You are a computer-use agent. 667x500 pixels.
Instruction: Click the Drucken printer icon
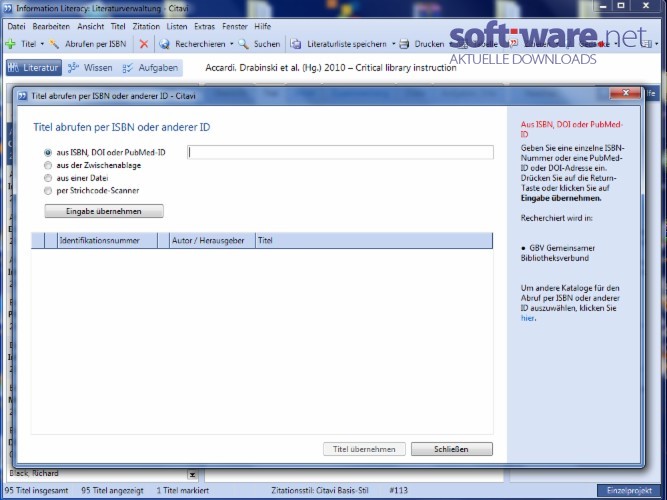pos(404,44)
